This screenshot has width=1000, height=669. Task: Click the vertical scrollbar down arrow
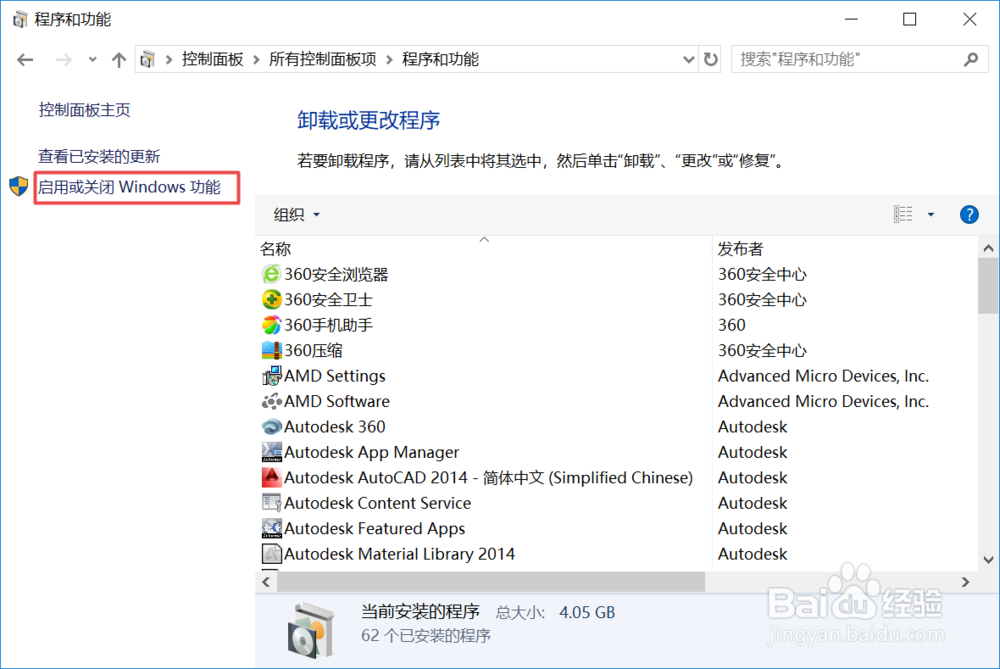(x=988, y=560)
